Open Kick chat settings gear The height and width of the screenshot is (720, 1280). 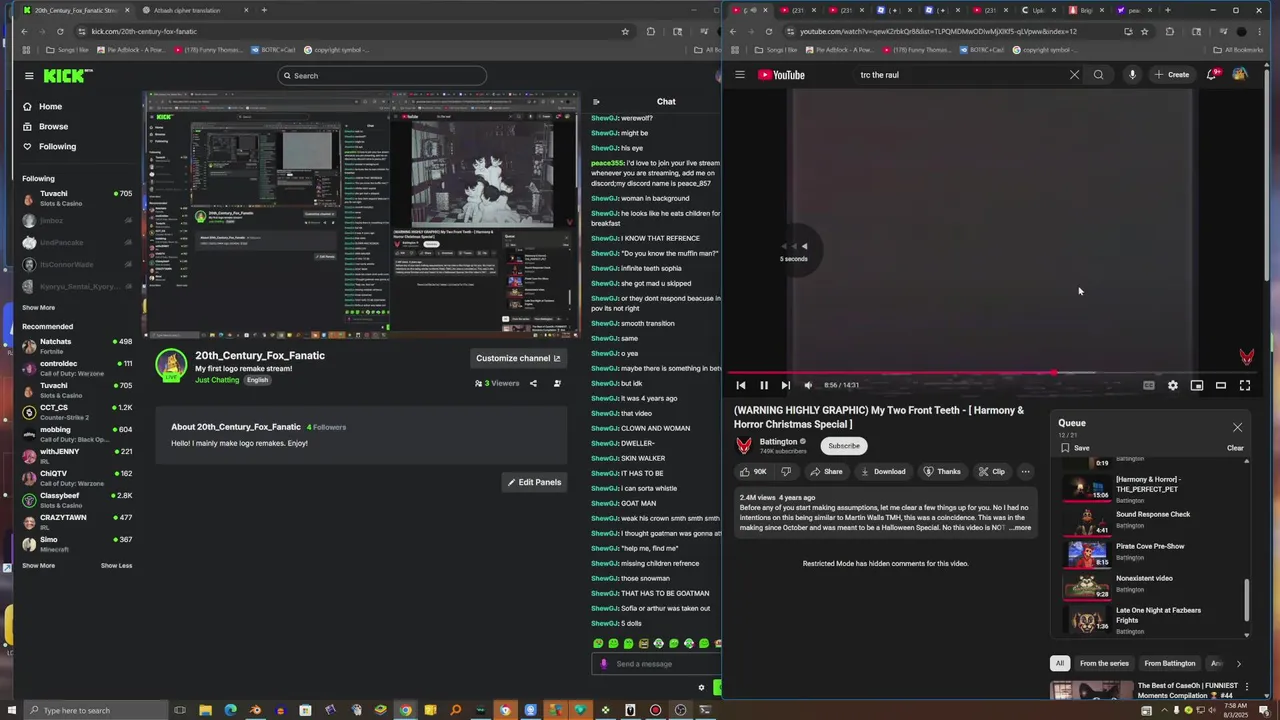tap(701, 687)
